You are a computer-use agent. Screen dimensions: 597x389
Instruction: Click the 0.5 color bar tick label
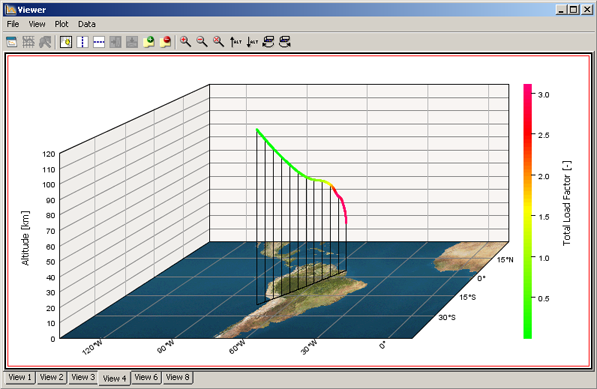tap(543, 298)
